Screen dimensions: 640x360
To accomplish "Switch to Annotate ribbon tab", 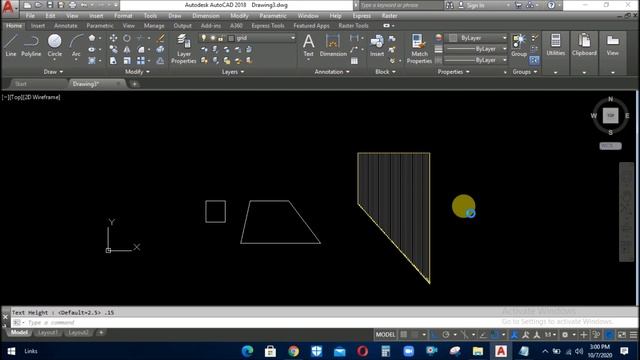I will click(x=65, y=26).
